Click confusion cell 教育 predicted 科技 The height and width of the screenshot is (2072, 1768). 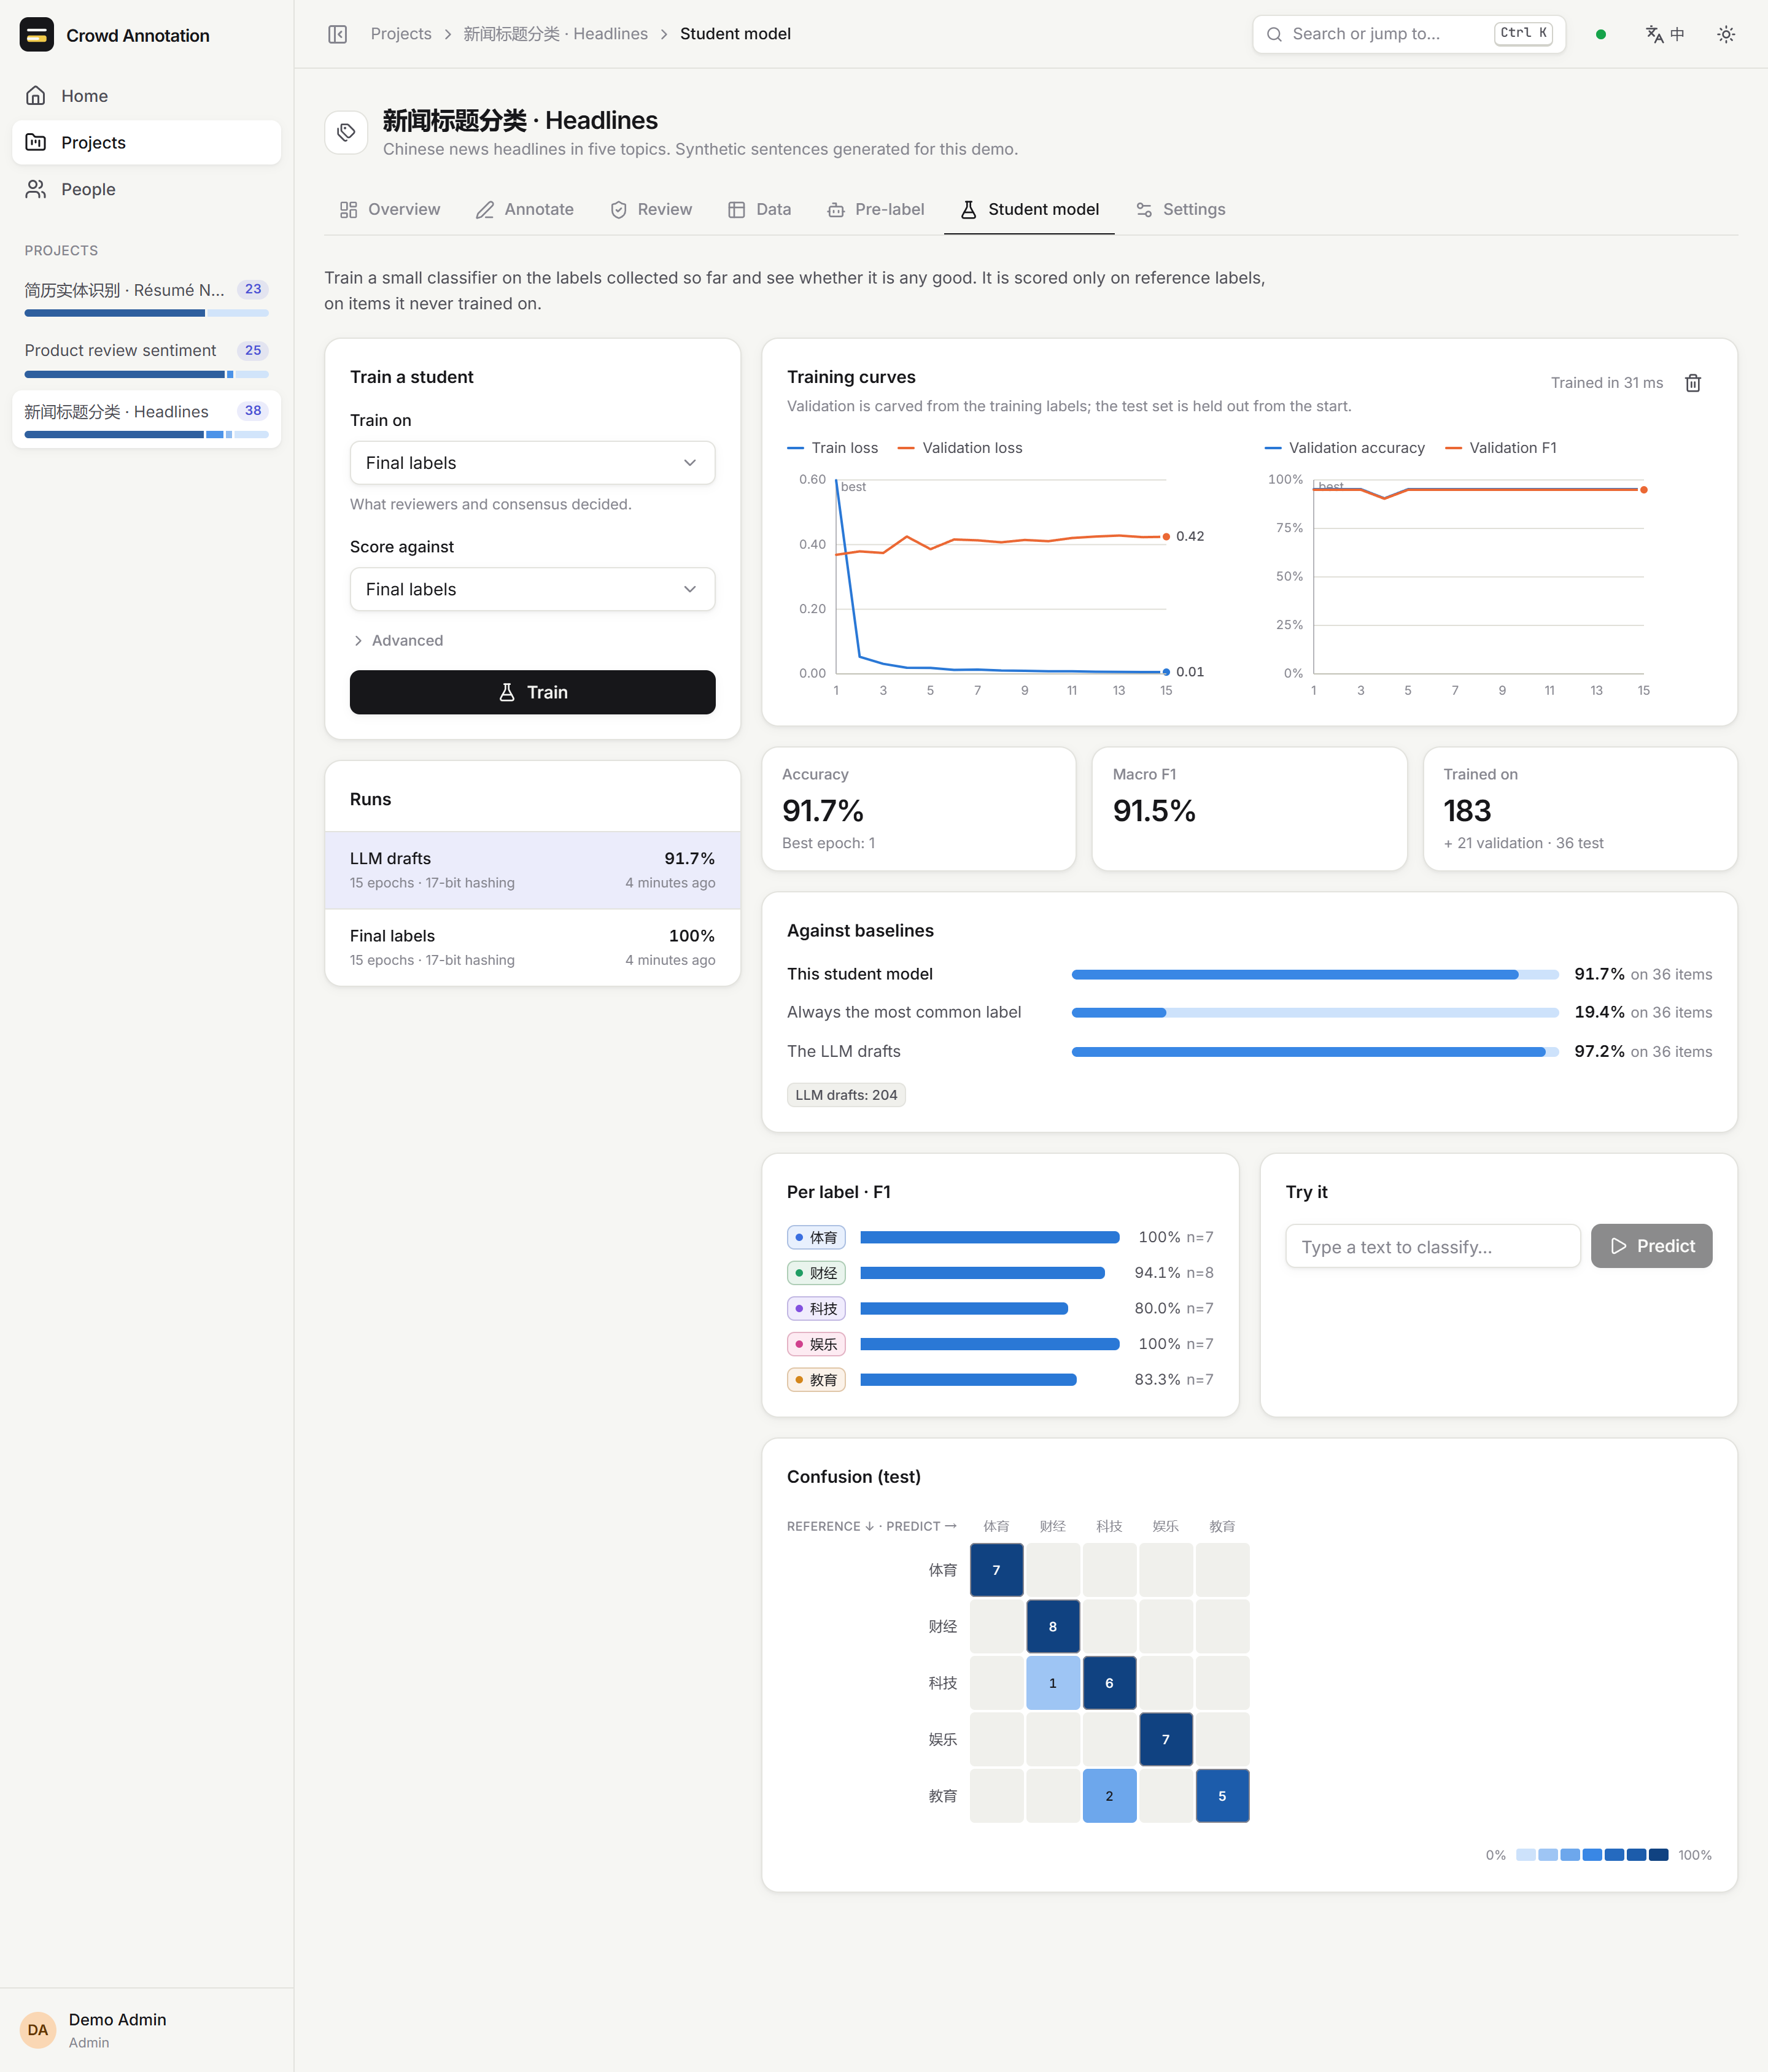pyautogui.click(x=1109, y=1796)
